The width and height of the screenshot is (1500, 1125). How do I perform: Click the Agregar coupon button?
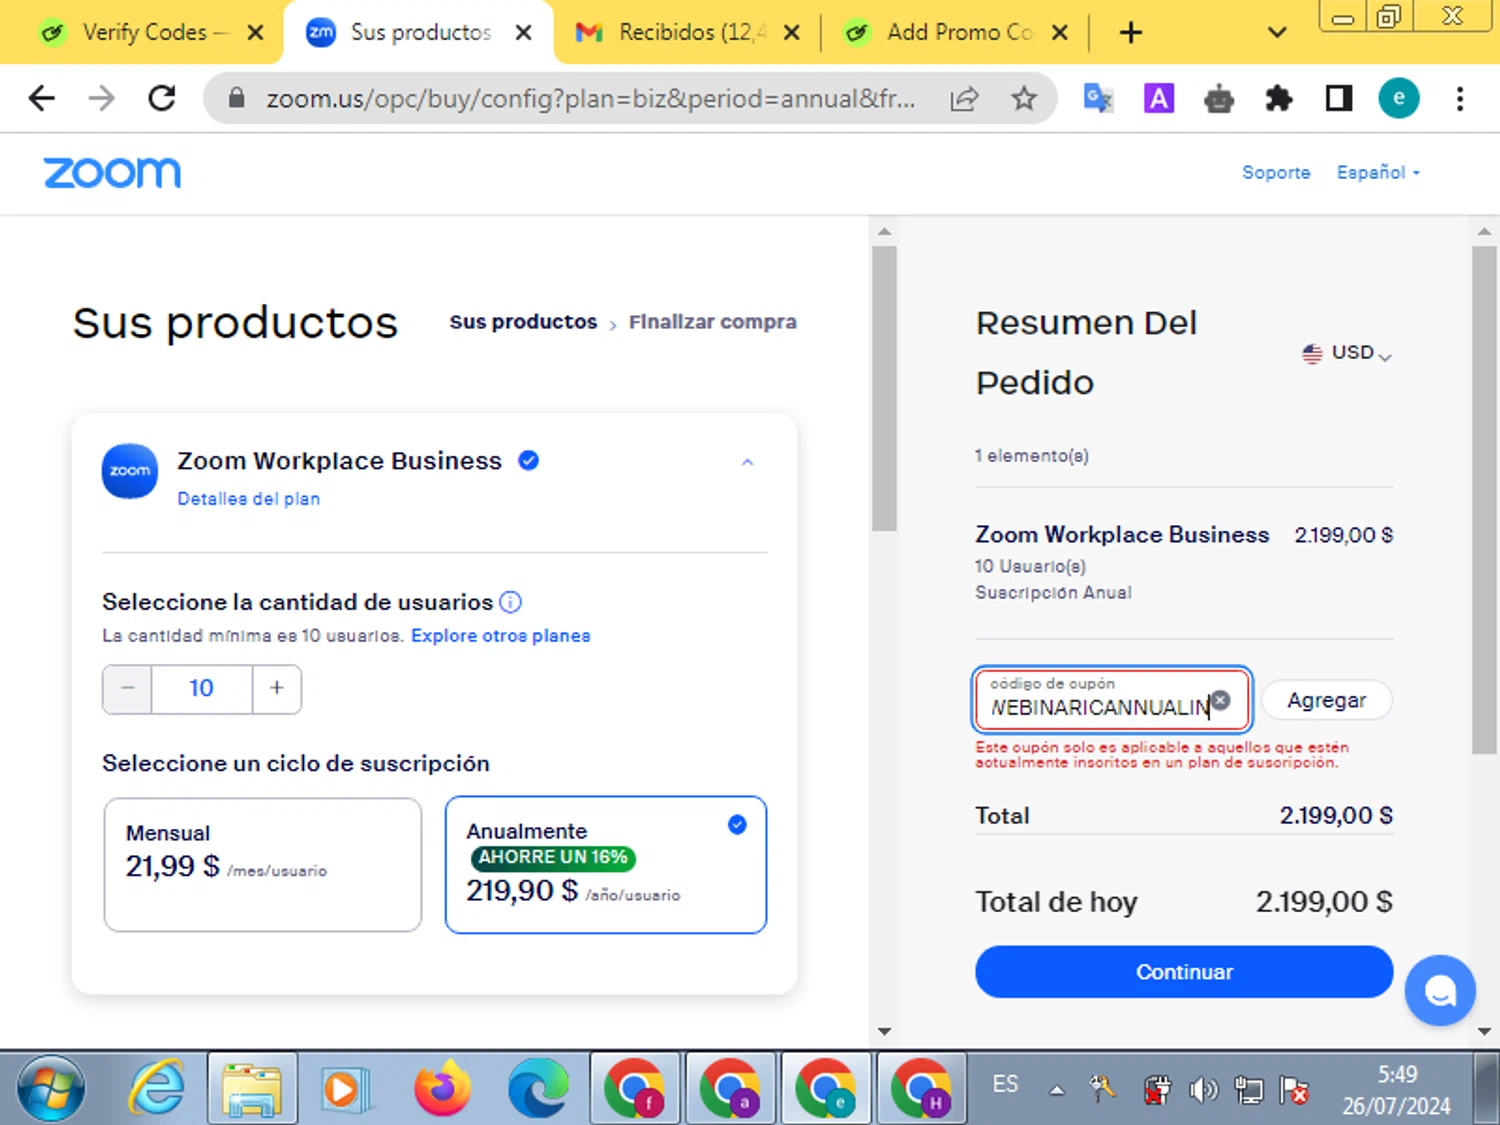point(1326,700)
